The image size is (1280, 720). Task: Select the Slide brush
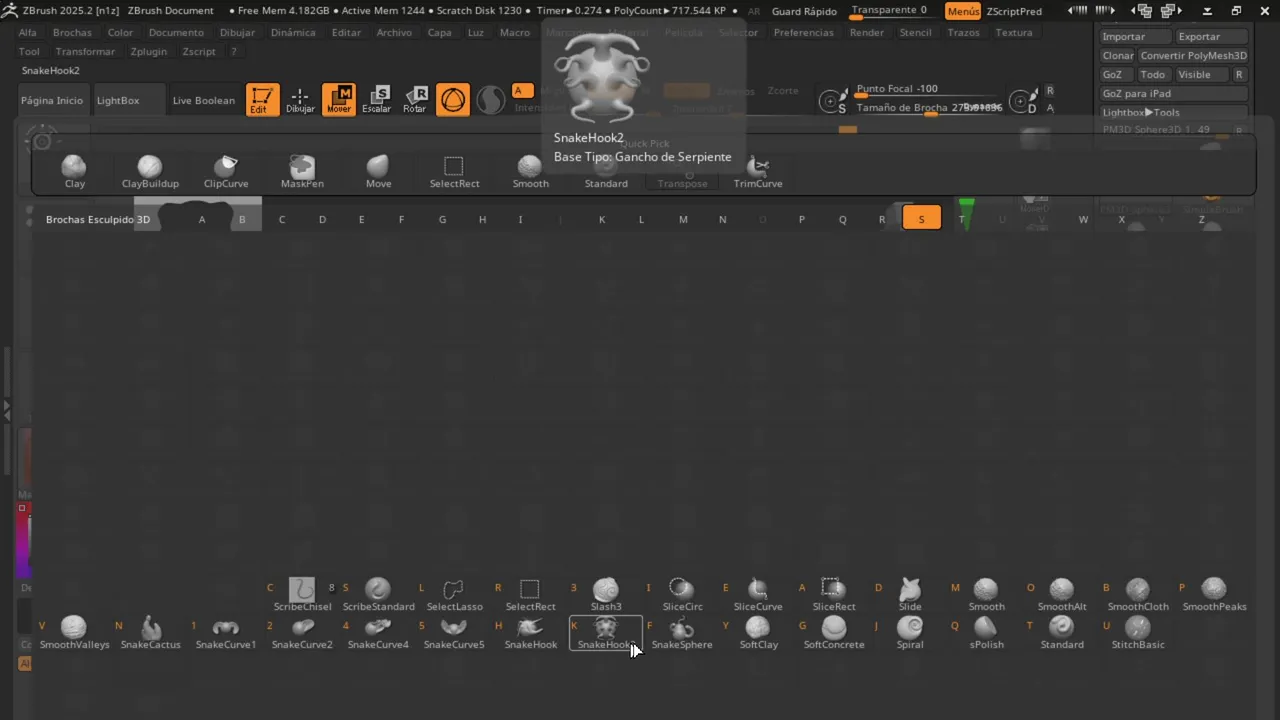[910, 594]
